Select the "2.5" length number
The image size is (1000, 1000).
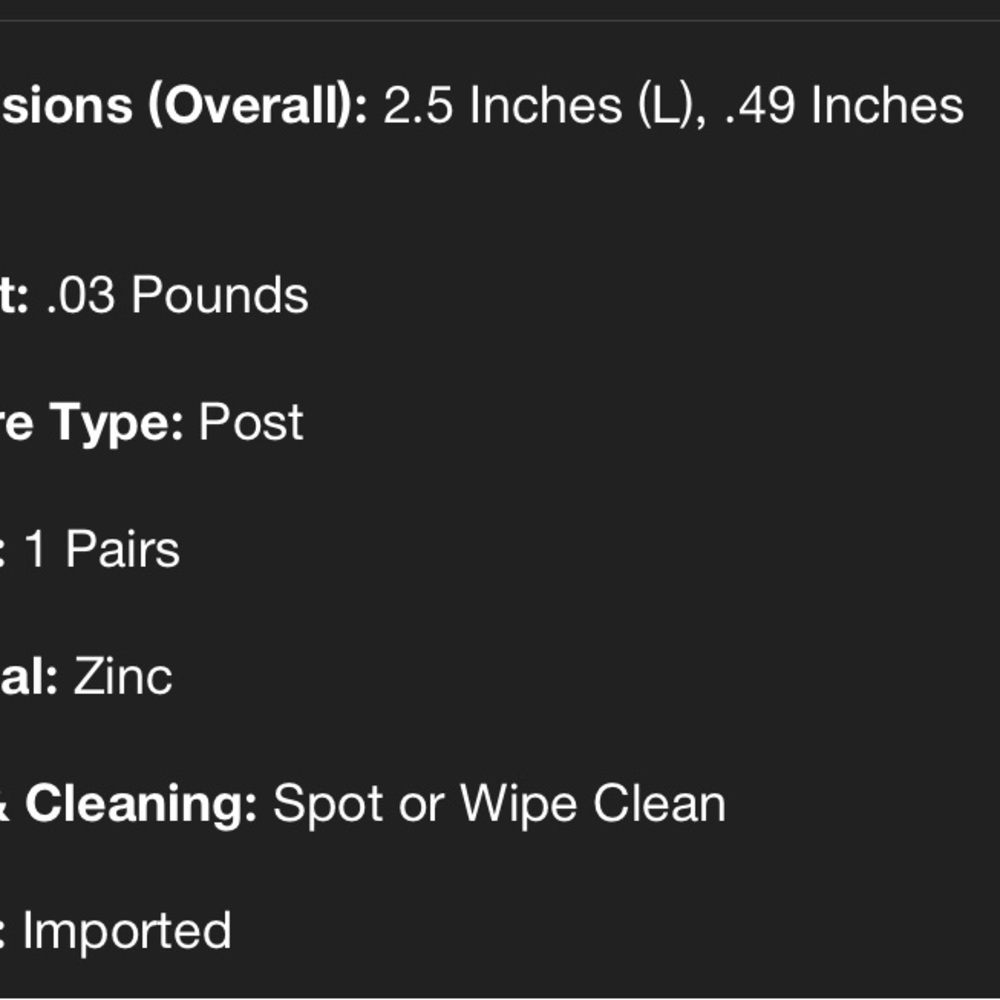pyautogui.click(x=418, y=105)
